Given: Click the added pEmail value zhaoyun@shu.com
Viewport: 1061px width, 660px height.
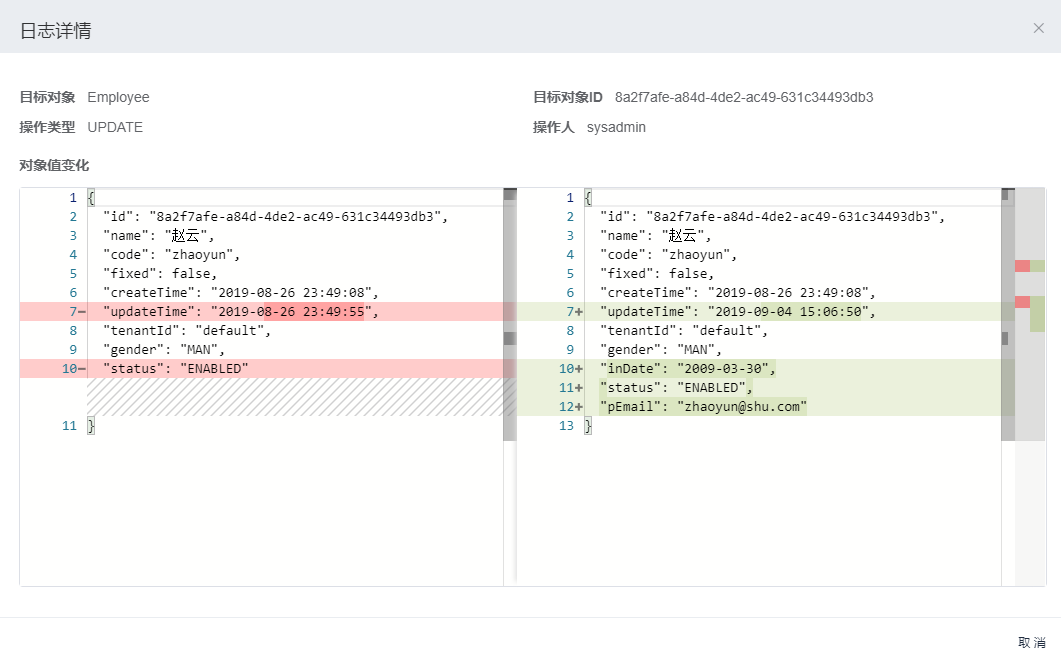Looking at the screenshot, I should tap(741, 407).
